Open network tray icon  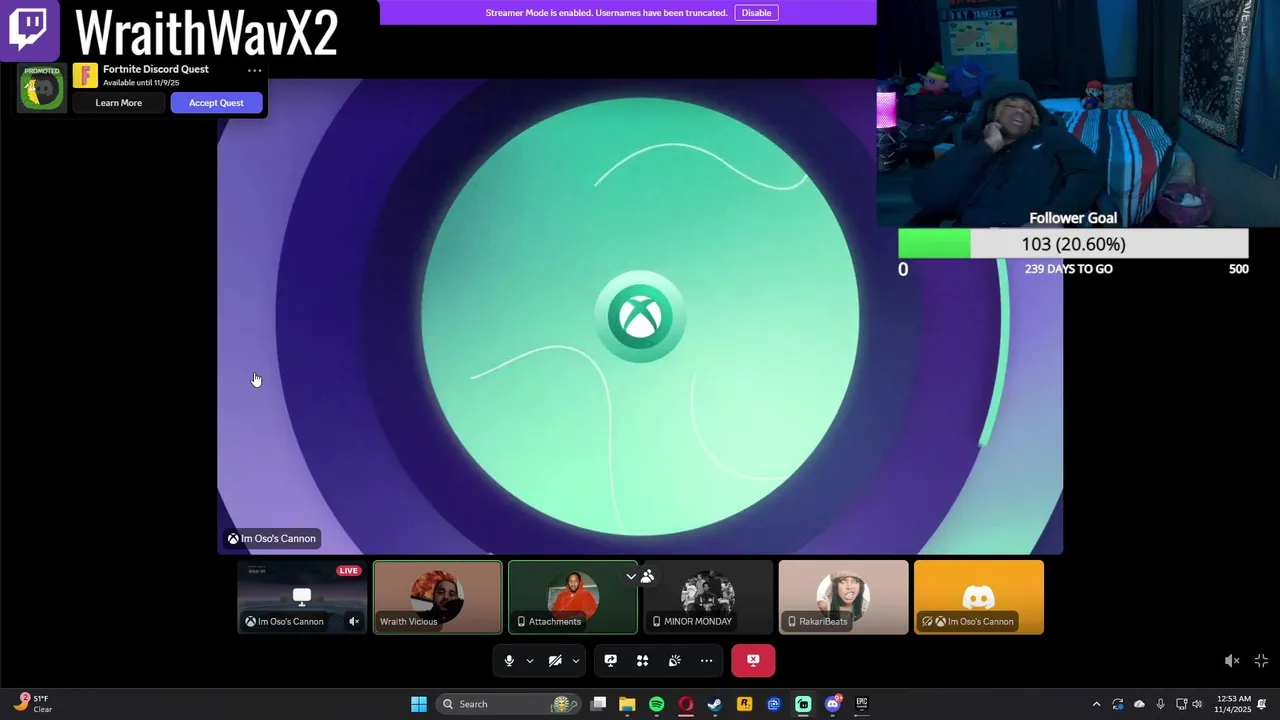[x=1181, y=704]
